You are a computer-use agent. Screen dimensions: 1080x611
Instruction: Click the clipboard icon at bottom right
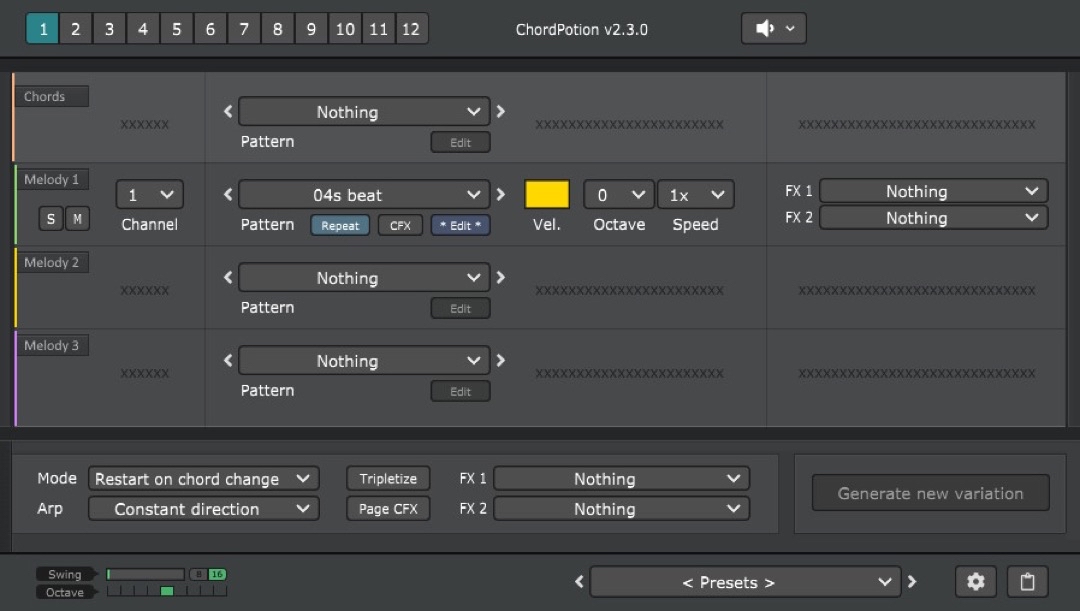coord(1027,582)
